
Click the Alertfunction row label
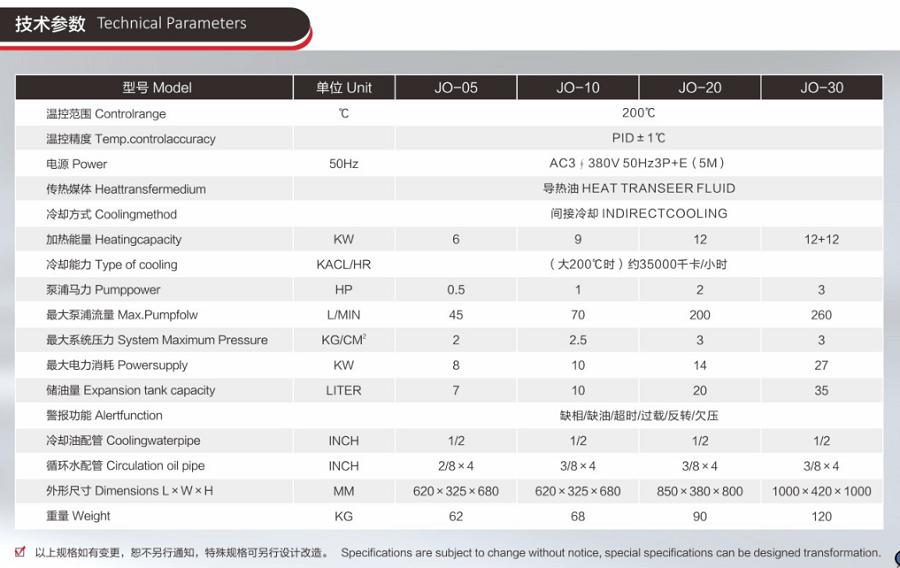coord(104,415)
